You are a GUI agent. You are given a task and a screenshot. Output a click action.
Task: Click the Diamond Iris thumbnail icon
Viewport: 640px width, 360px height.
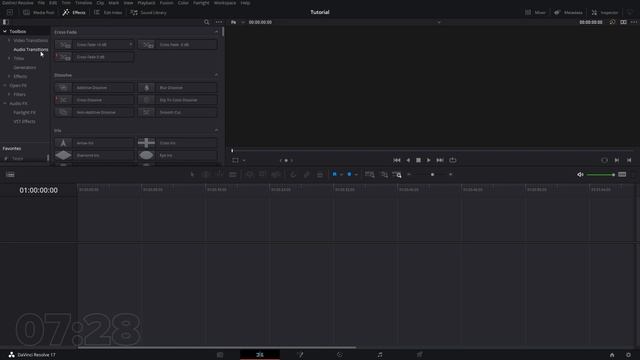click(x=63, y=155)
